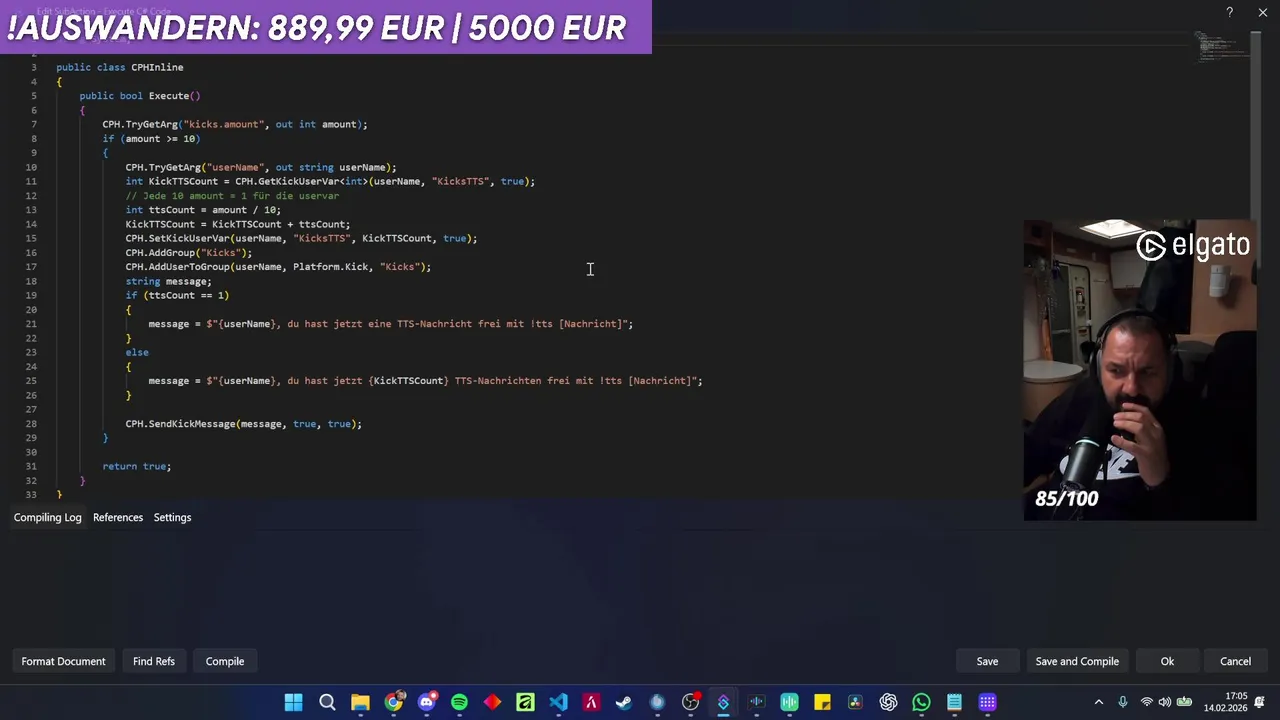Open Visual Studio Code from the taskbar

(x=558, y=702)
